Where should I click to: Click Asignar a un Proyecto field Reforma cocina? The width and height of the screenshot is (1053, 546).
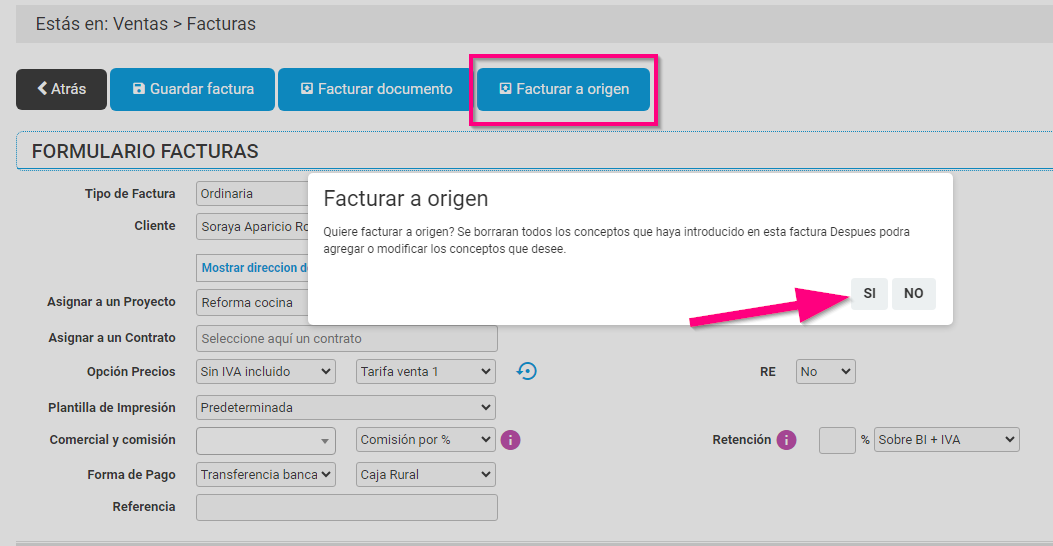pyautogui.click(x=252, y=302)
